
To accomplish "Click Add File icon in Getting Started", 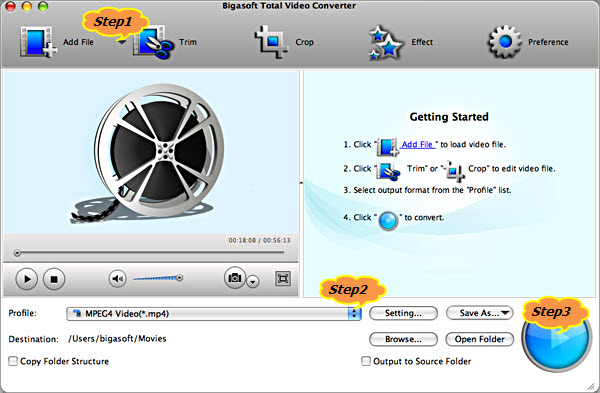I will pos(388,147).
